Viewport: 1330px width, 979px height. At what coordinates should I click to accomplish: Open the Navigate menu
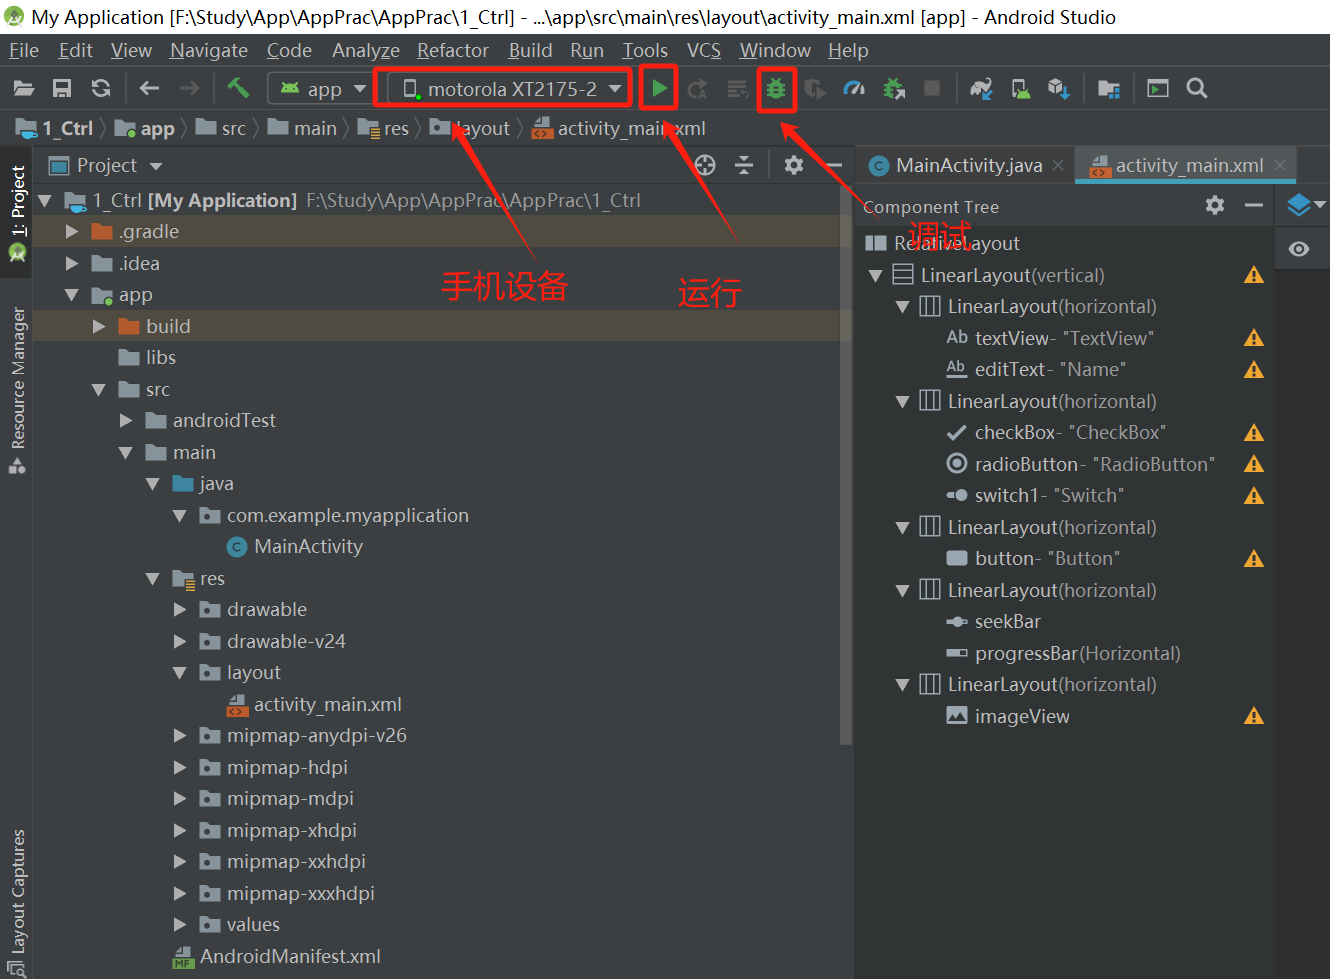208,50
